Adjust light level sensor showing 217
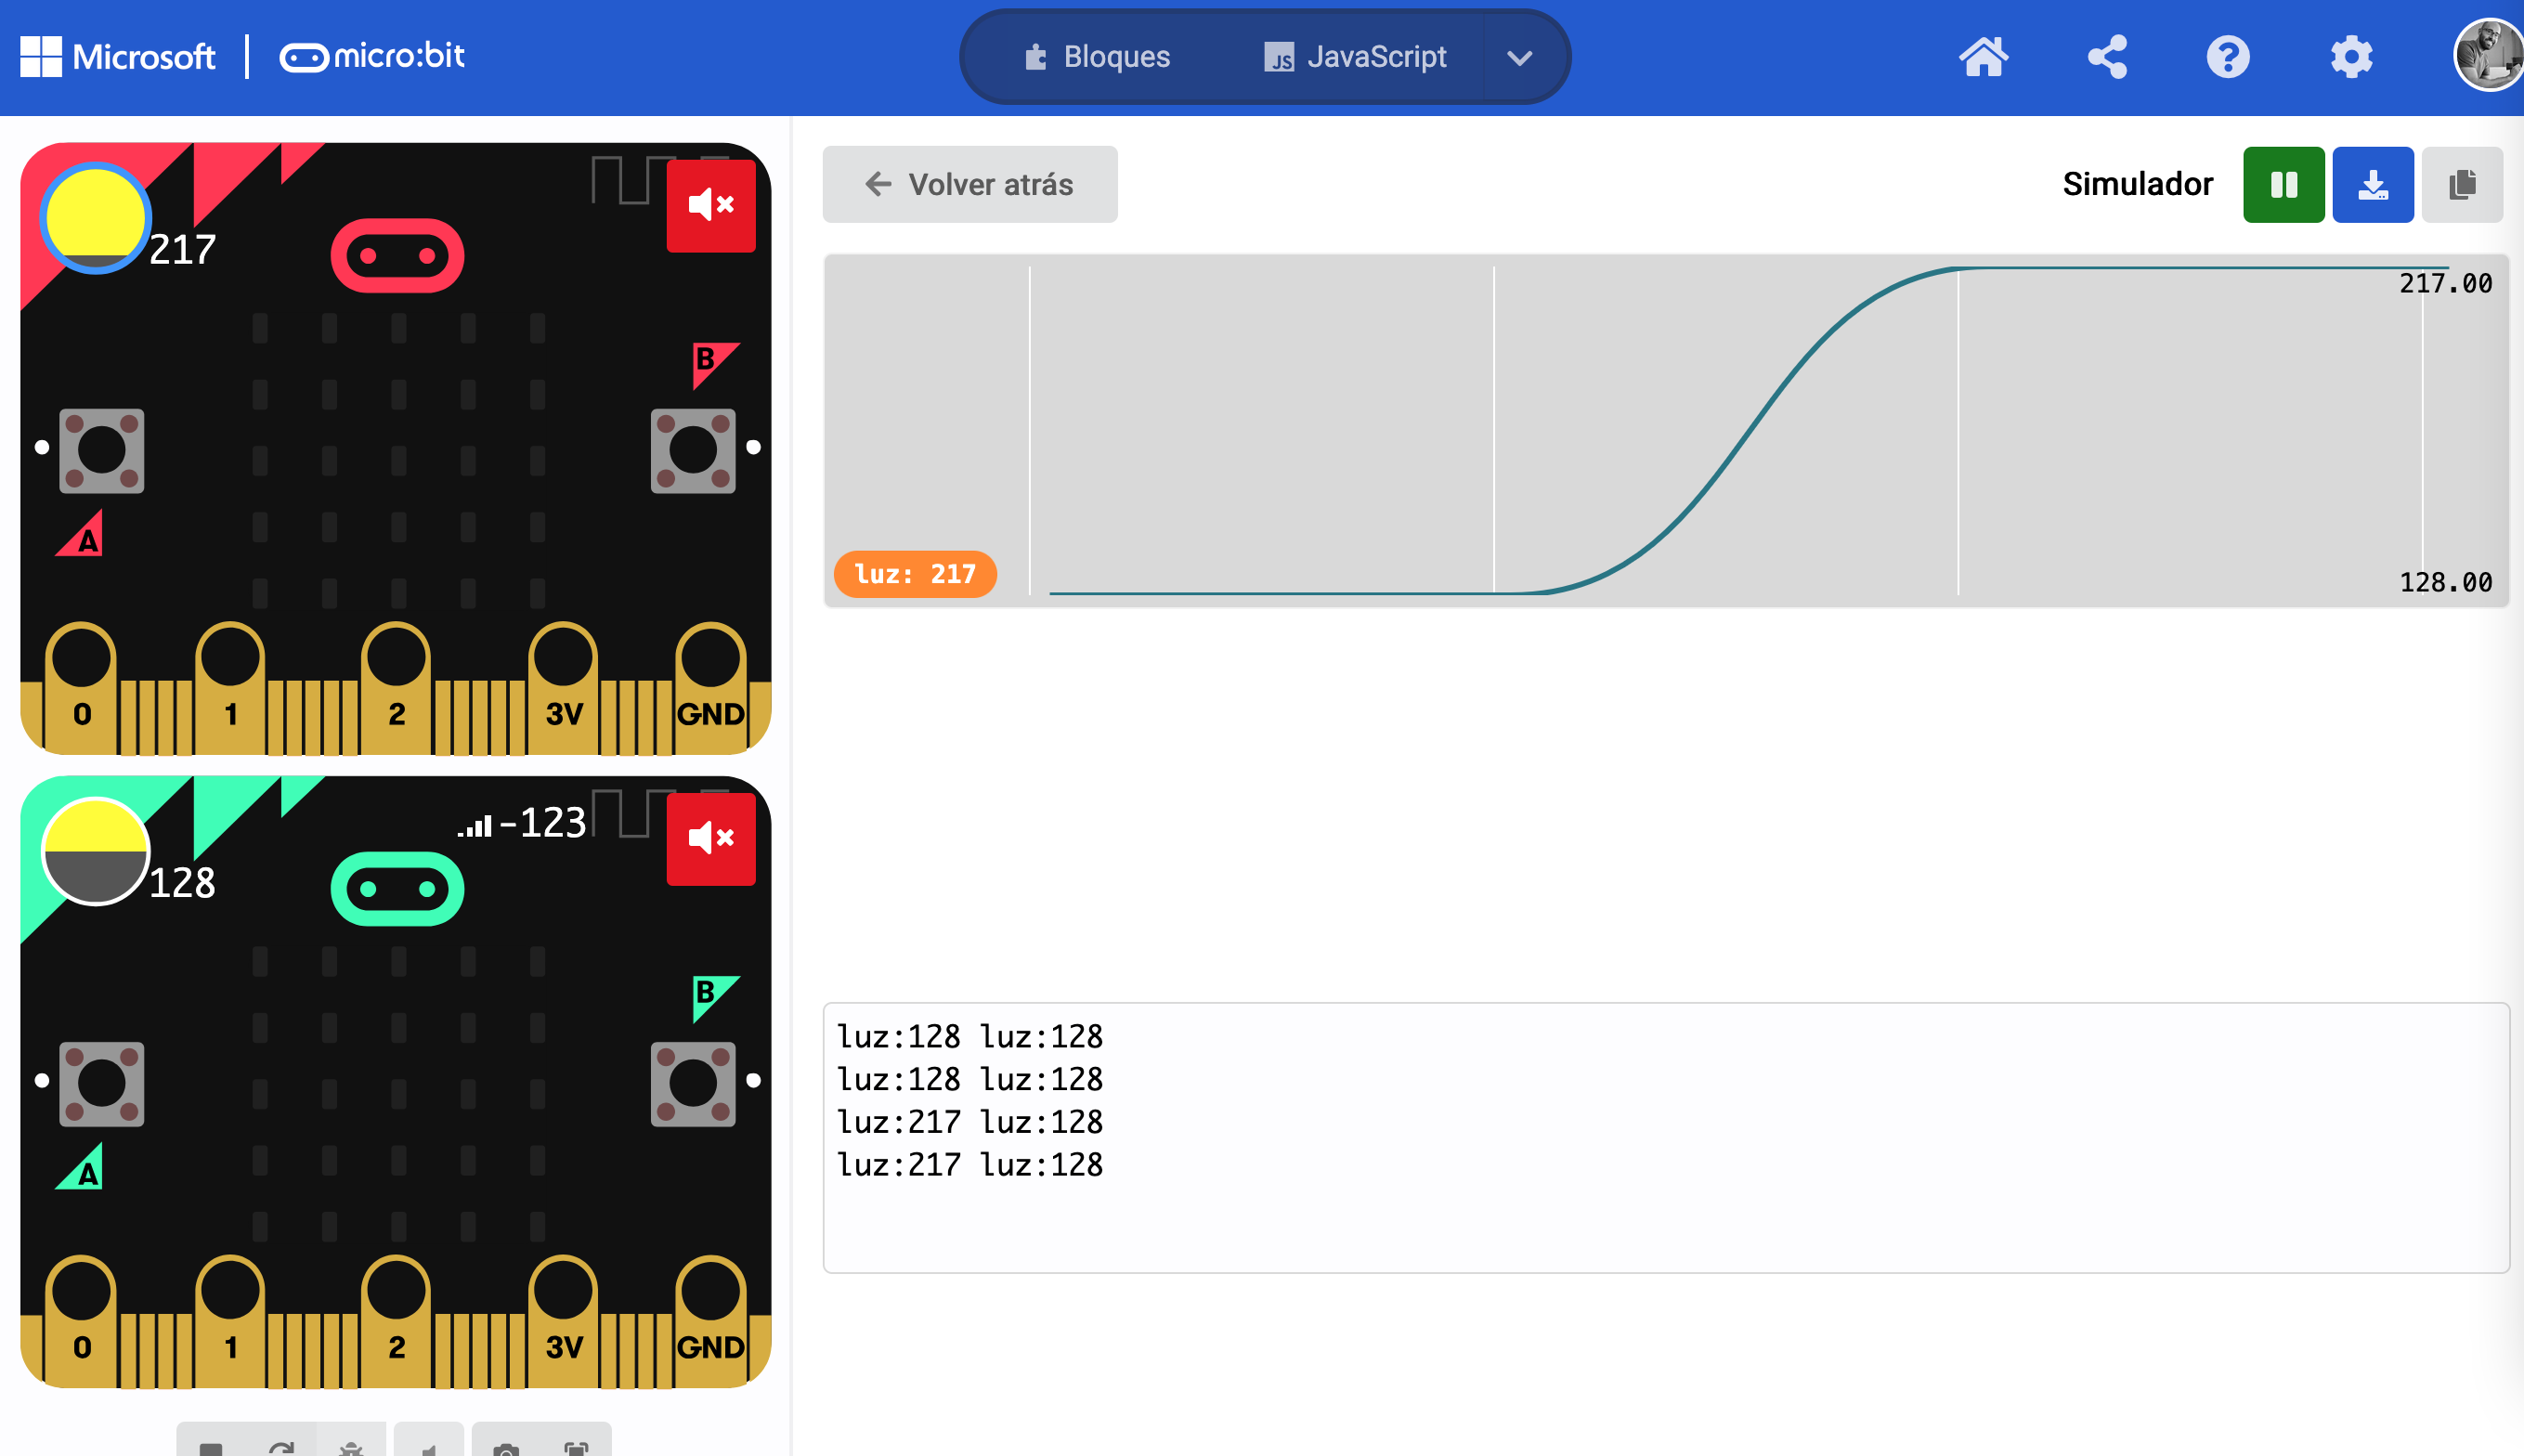Viewport: 2524px width, 1456px height. [x=95, y=218]
